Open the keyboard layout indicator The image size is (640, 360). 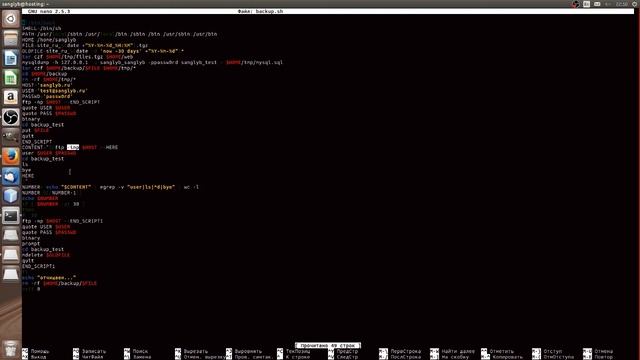point(587,4)
